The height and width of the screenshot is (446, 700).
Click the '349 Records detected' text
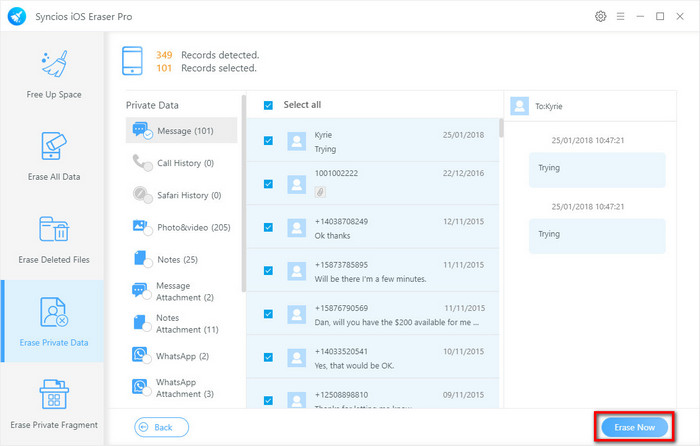pos(208,55)
